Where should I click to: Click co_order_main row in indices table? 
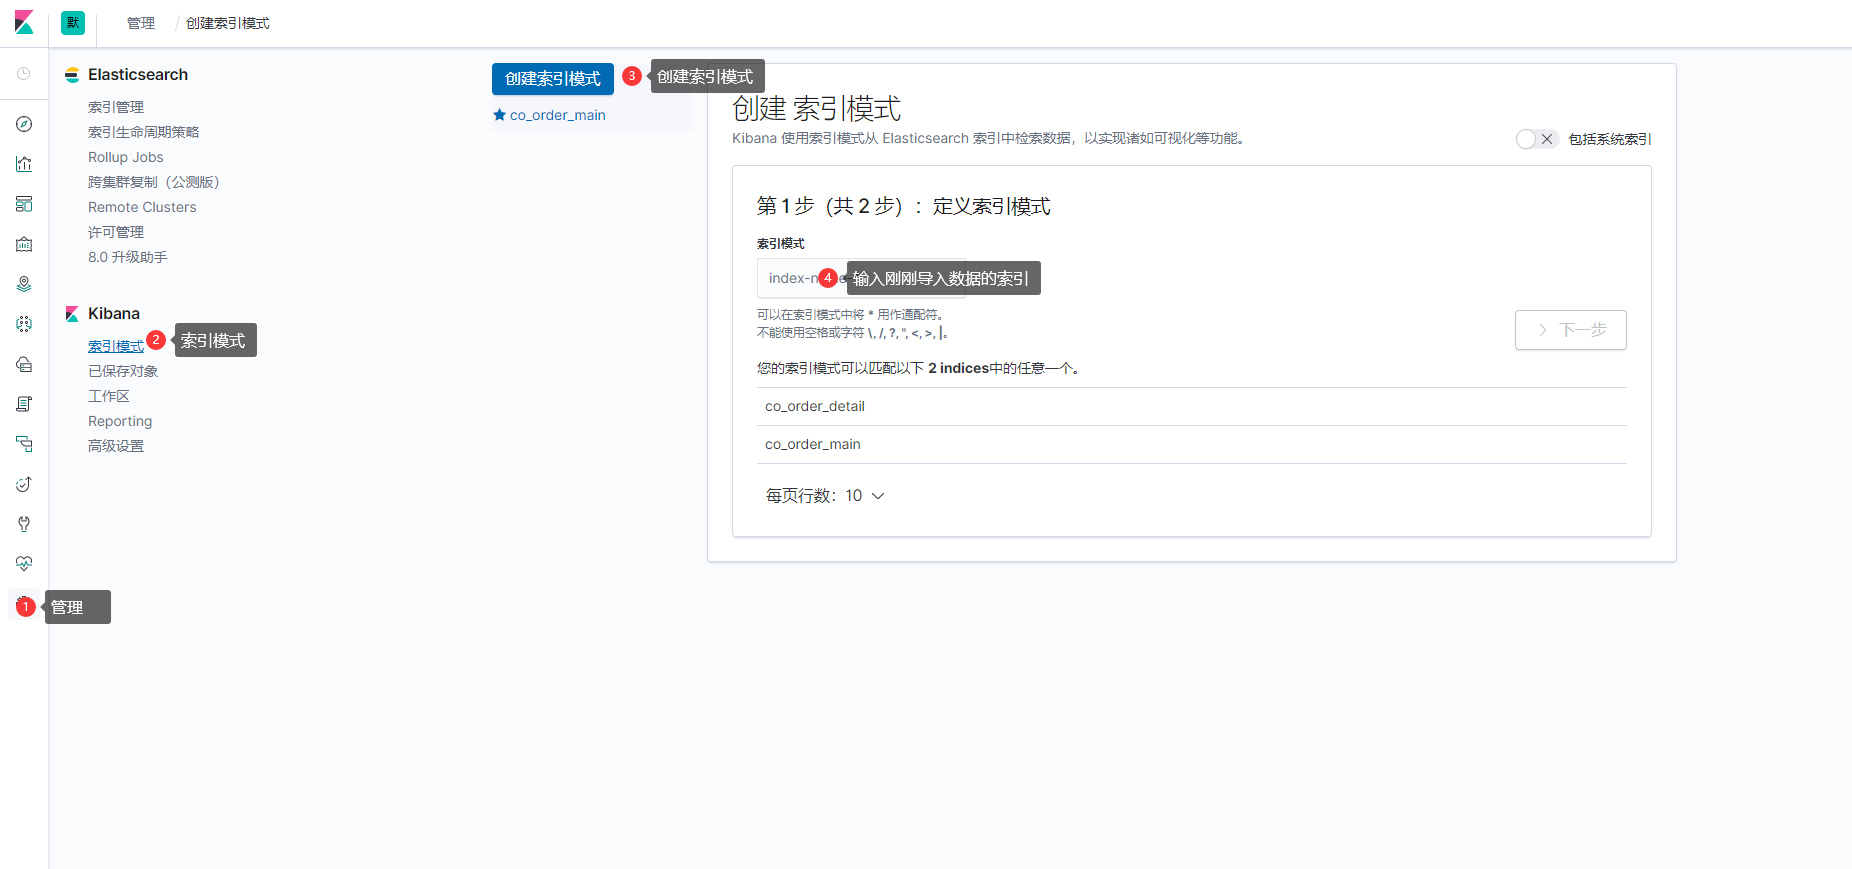(1192, 444)
